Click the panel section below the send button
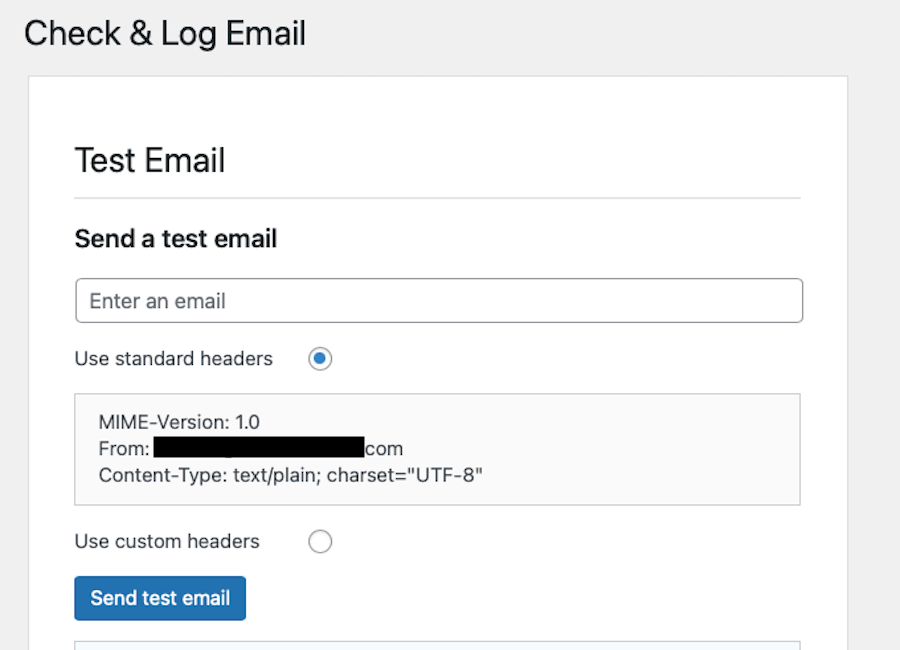Screen dimensions: 900x650 (438, 644)
